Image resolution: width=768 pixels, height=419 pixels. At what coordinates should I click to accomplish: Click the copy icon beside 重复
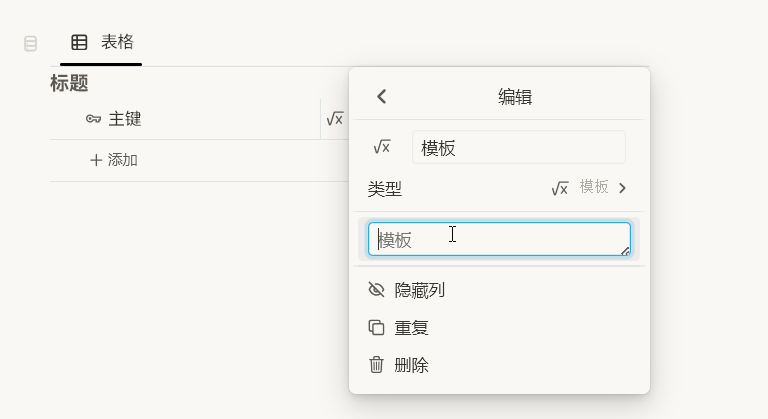pyautogui.click(x=376, y=327)
